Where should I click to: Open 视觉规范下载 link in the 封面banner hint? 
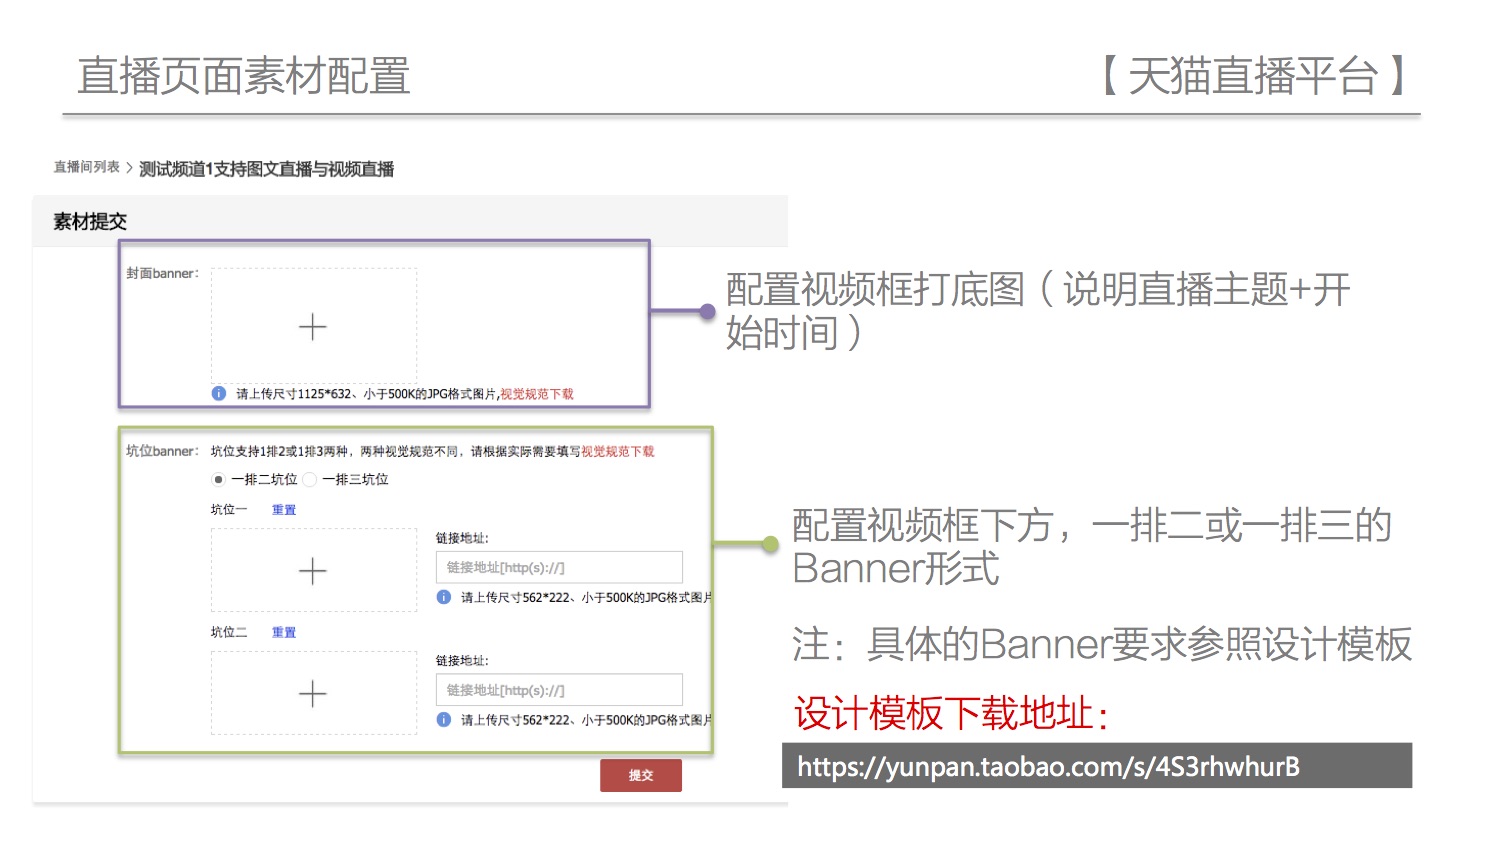pos(537,394)
